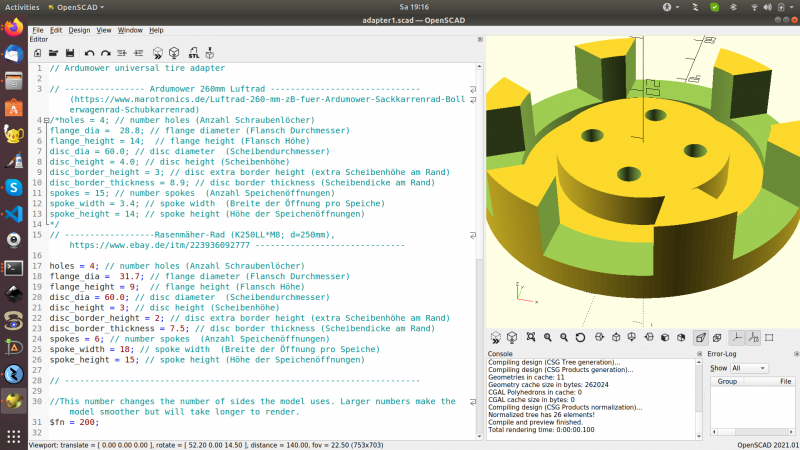Screen dimensions: 800x450
Task: Open the OpenSCAD app menu in top bar
Action: 76,7
